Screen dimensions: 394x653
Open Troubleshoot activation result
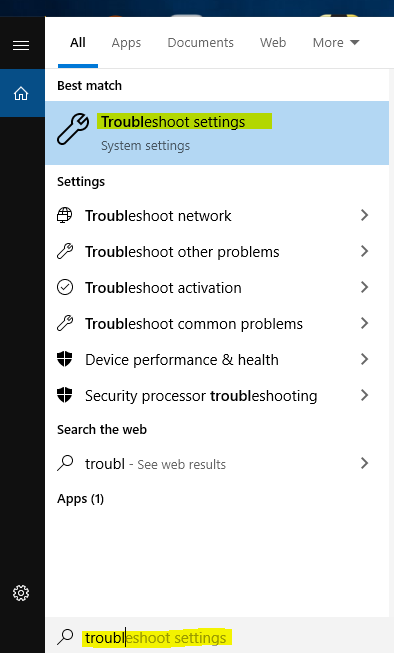[217, 287]
